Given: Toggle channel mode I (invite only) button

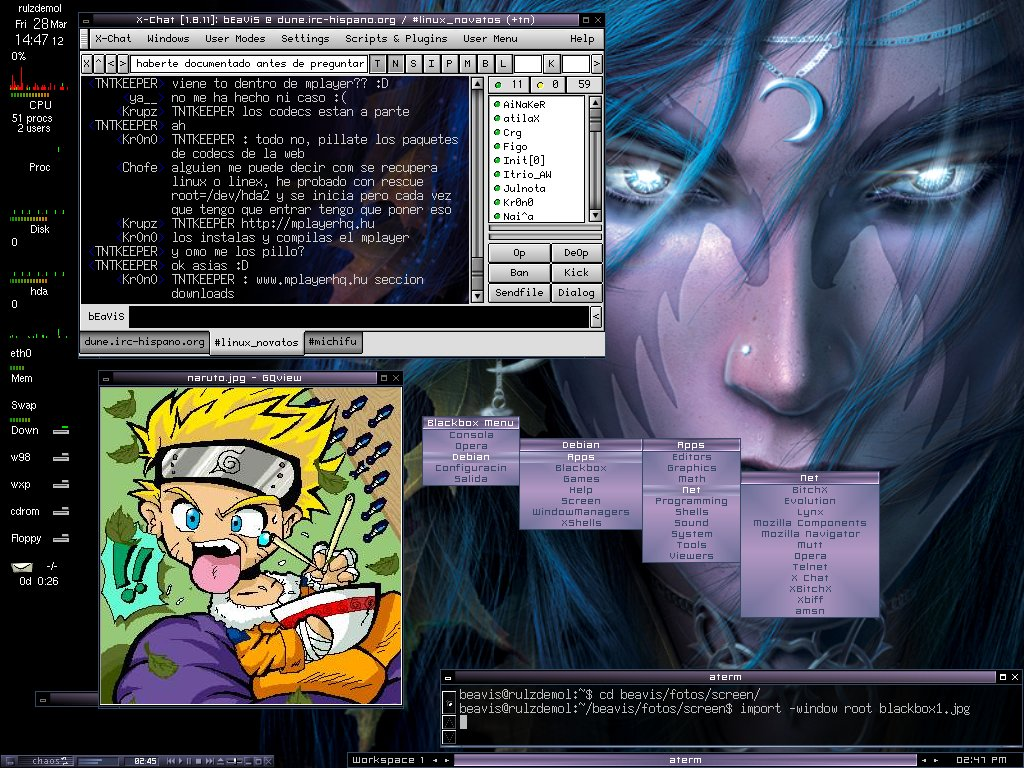Looking at the screenshot, I should click(x=431, y=63).
